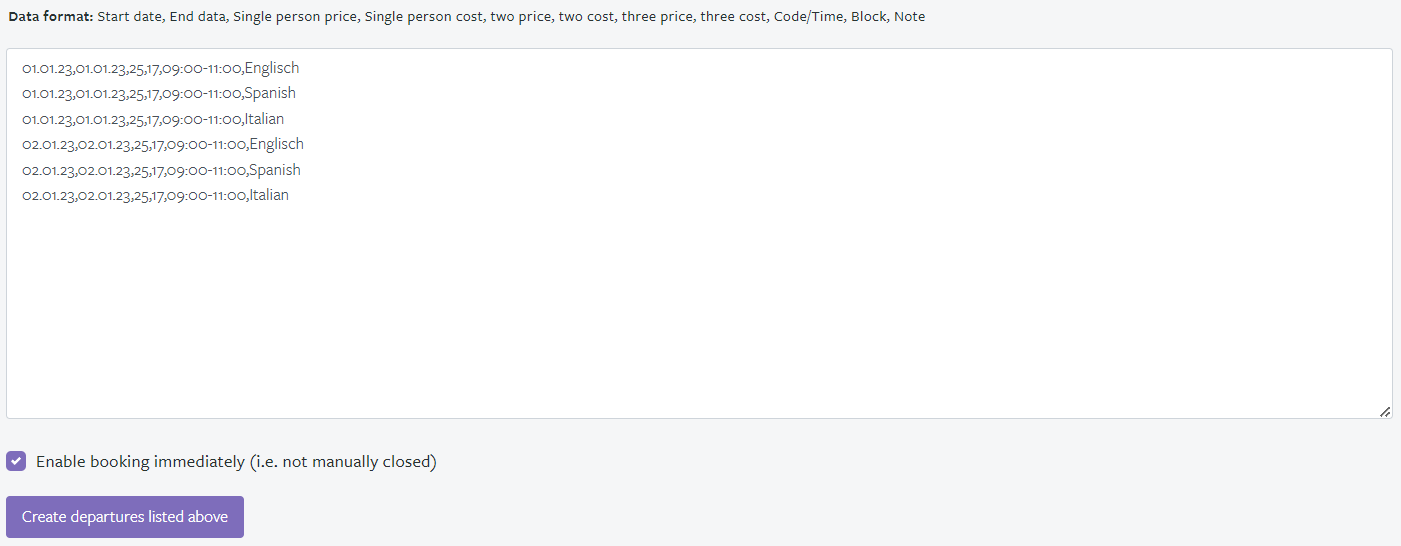Image resolution: width=1401 pixels, height=546 pixels.
Task: Click the start date in the last departure line
Action: tap(48, 195)
